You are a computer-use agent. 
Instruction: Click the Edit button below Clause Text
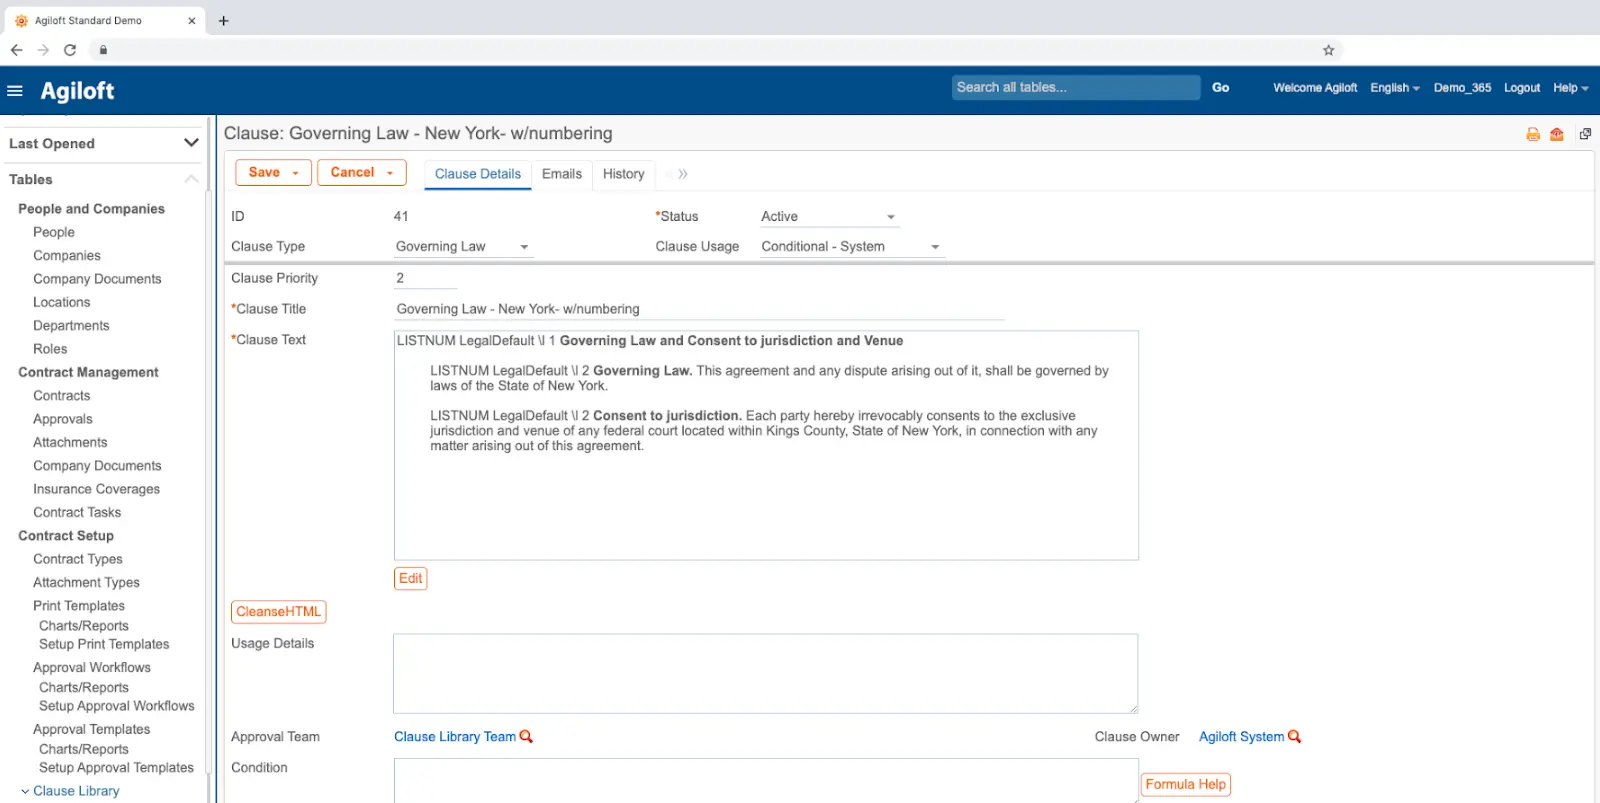tap(411, 578)
